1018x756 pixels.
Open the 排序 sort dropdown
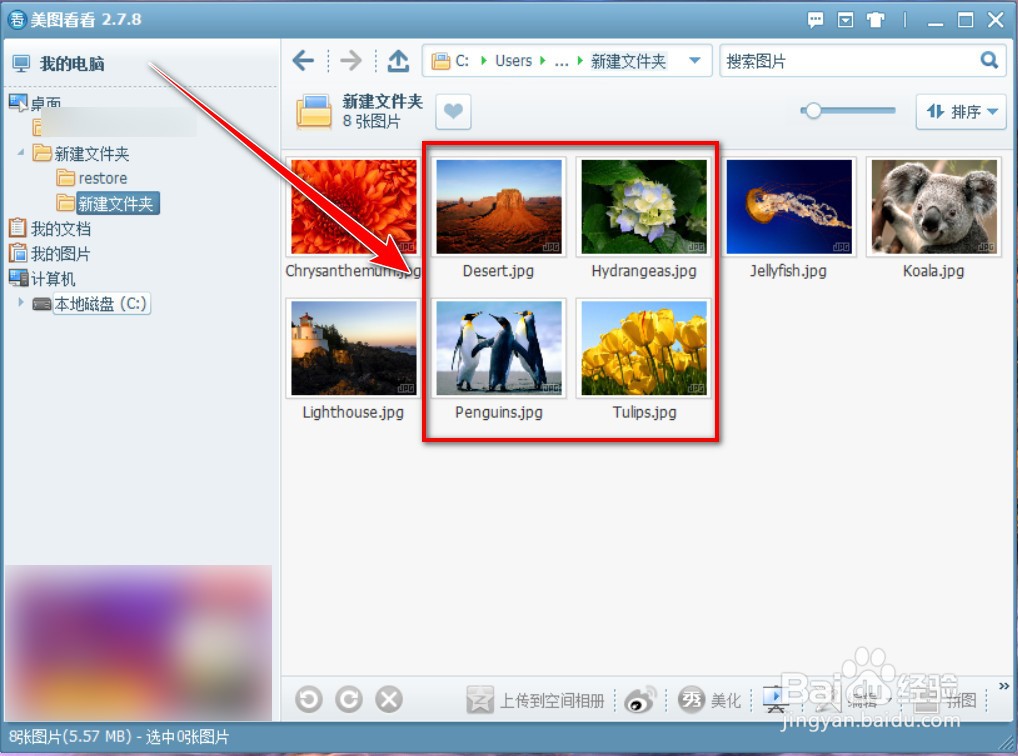coord(961,112)
